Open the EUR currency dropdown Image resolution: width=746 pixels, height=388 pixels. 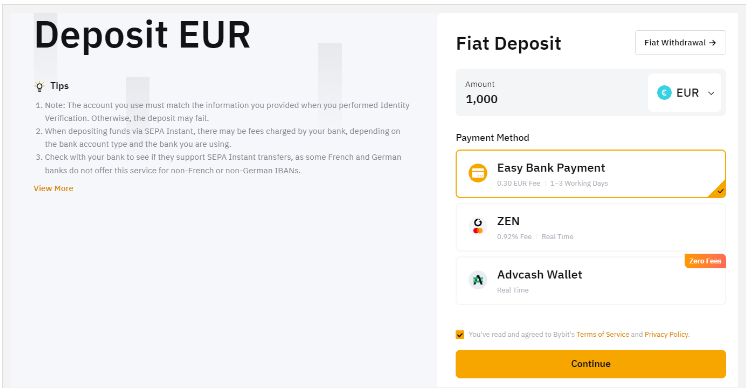685,93
